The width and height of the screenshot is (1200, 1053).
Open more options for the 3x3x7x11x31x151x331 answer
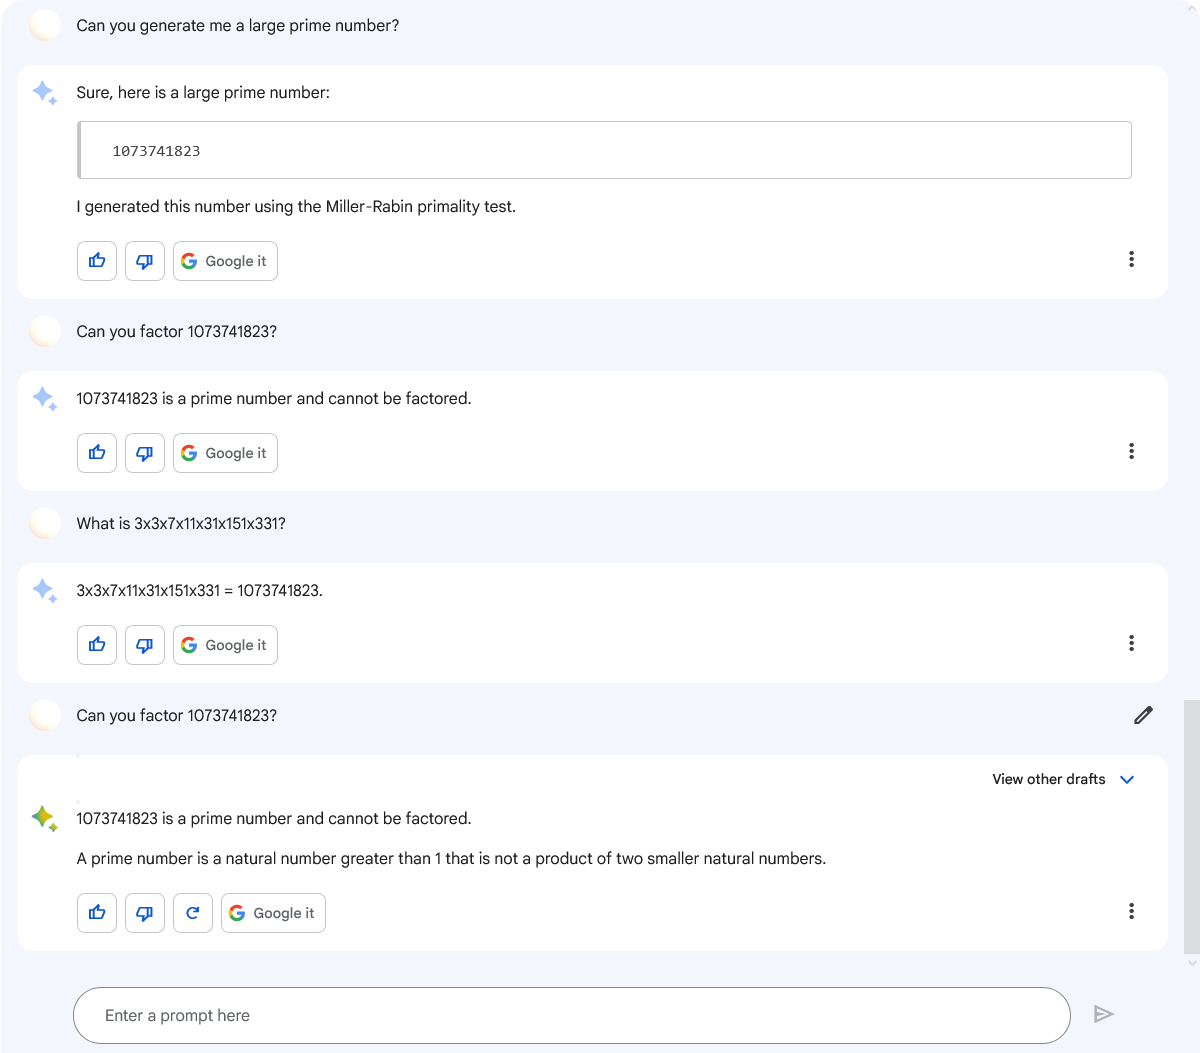pos(1131,643)
